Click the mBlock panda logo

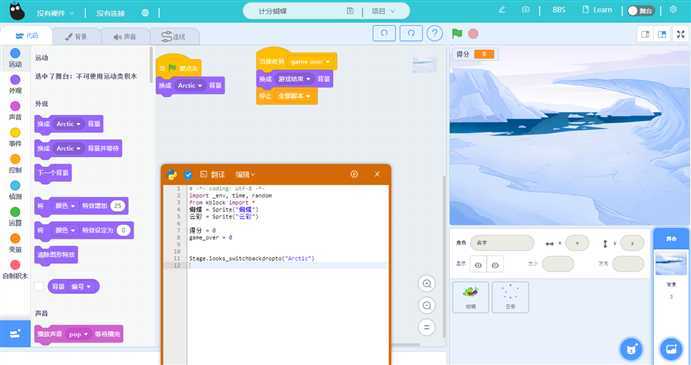click(x=17, y=11)
